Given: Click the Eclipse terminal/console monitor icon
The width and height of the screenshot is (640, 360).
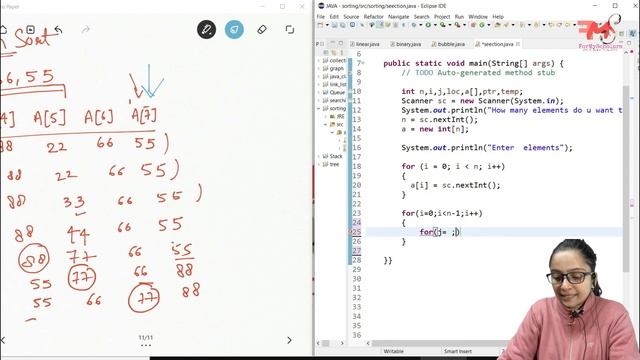Looking at the screenshot, I should click(x=353, y=25).
